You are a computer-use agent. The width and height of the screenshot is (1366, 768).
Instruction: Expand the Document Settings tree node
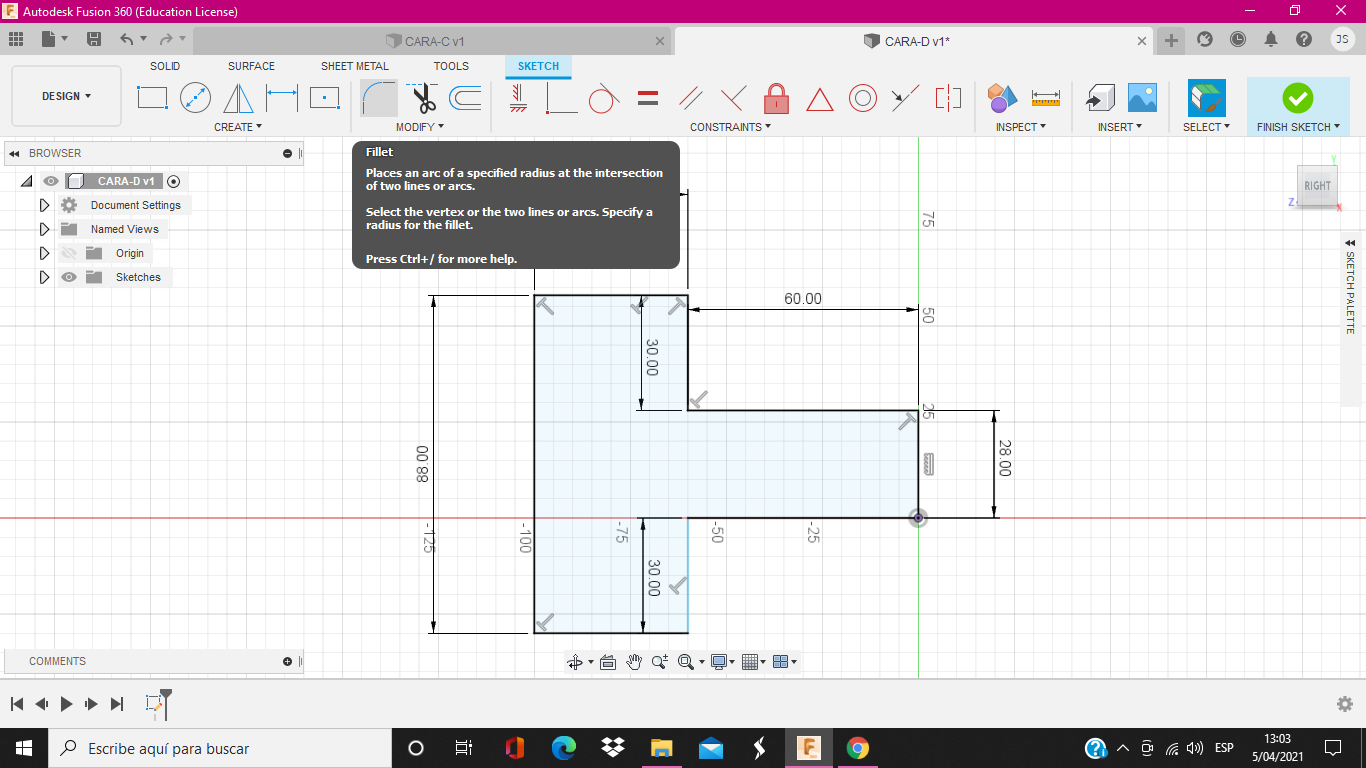click(44, 205)
